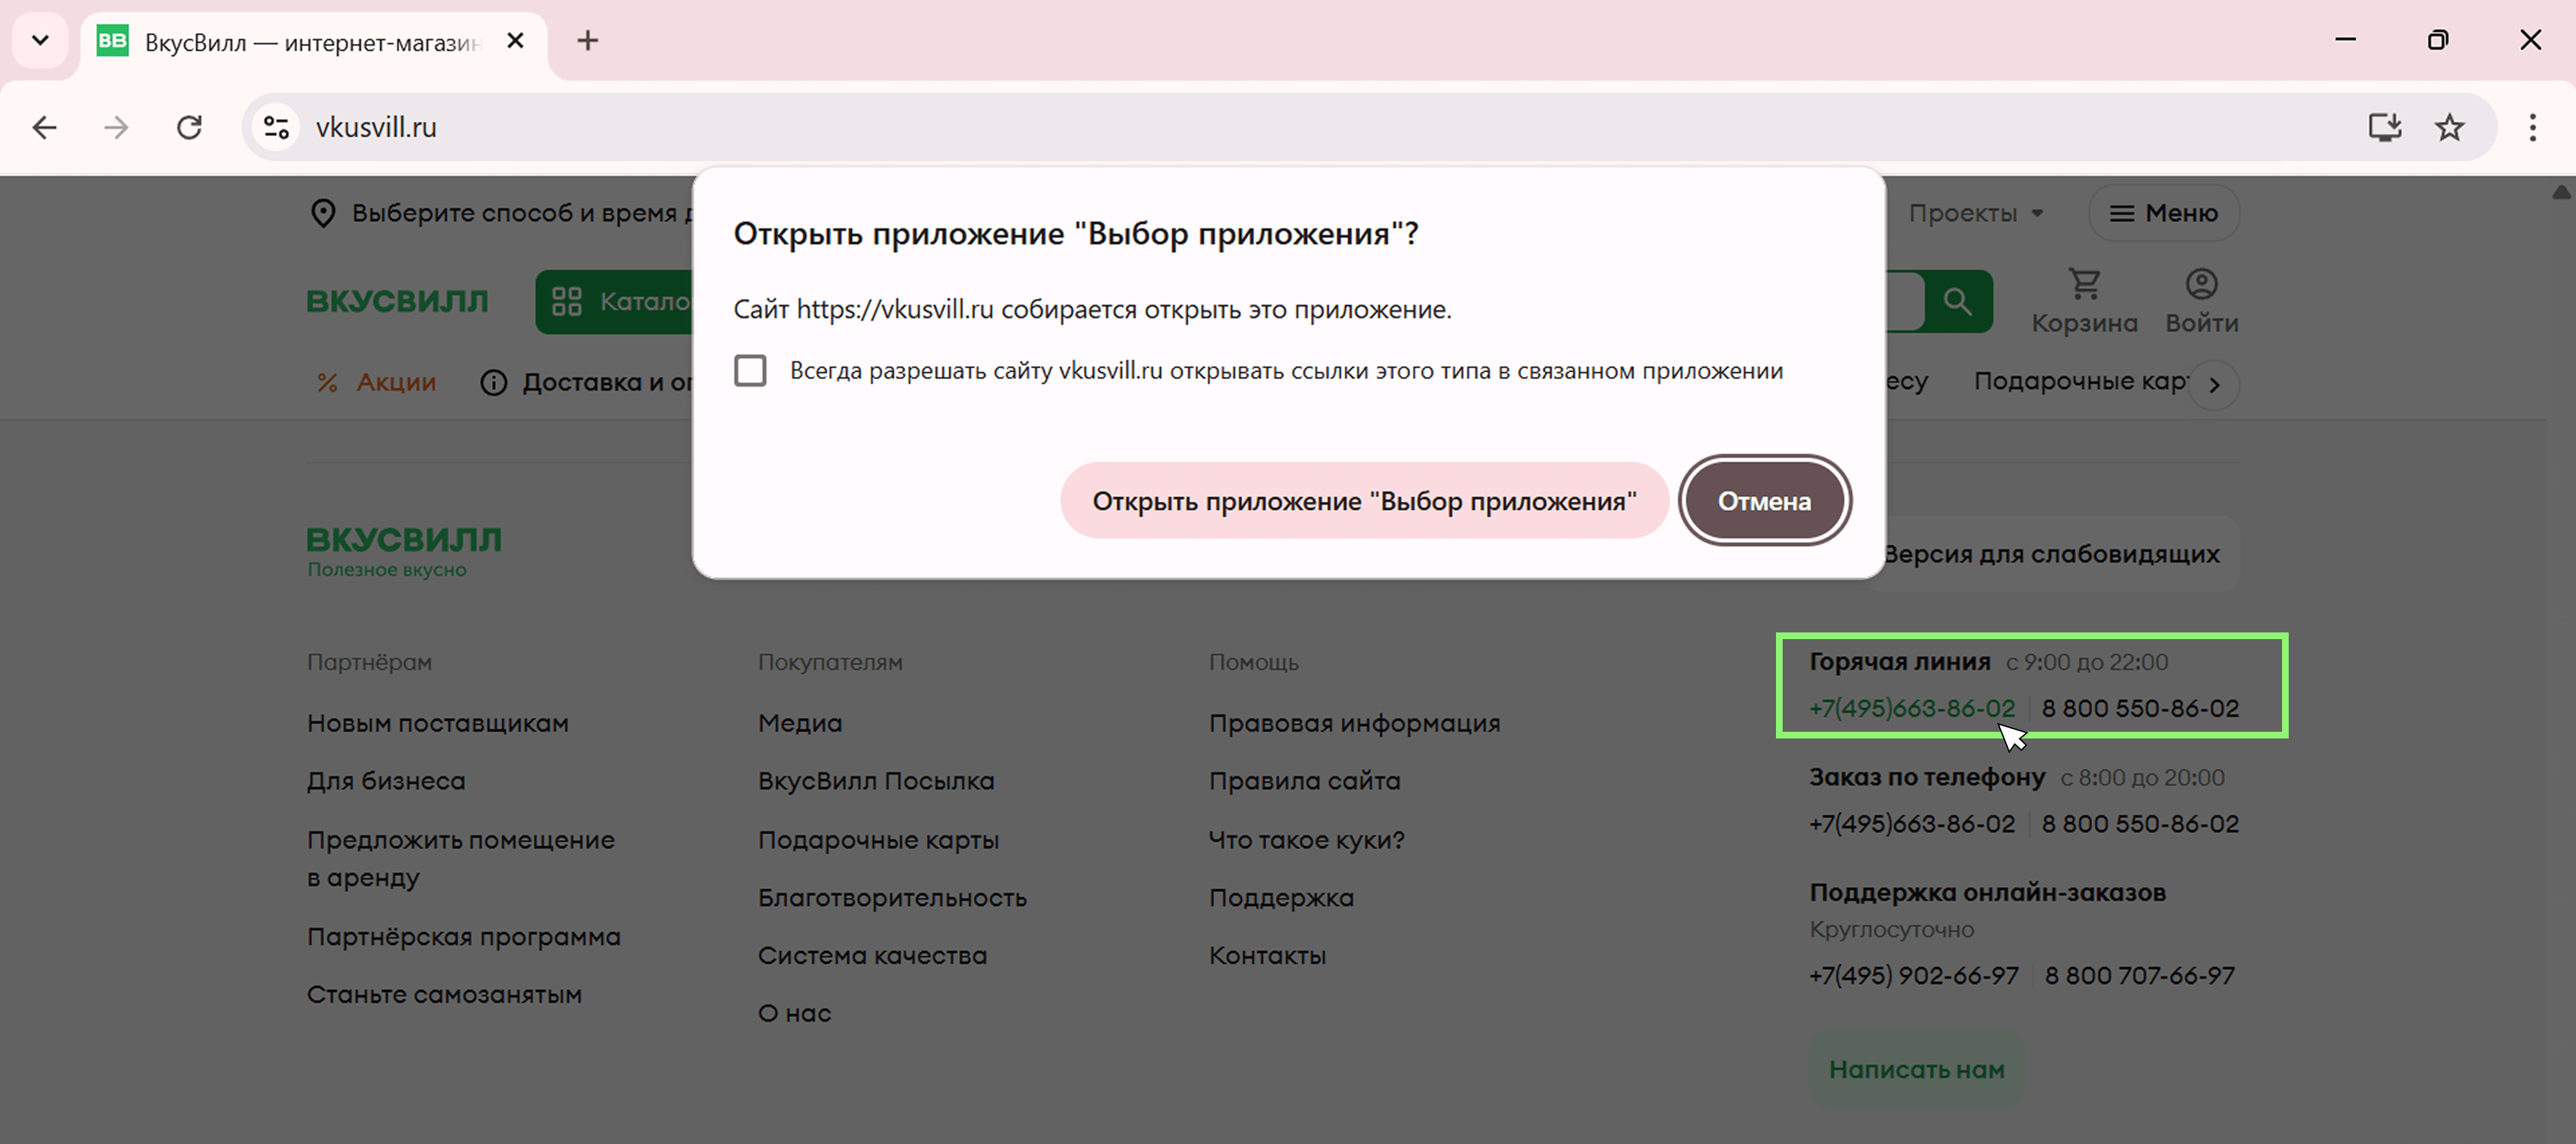Minimize the Chrome window

[2345, 40]
